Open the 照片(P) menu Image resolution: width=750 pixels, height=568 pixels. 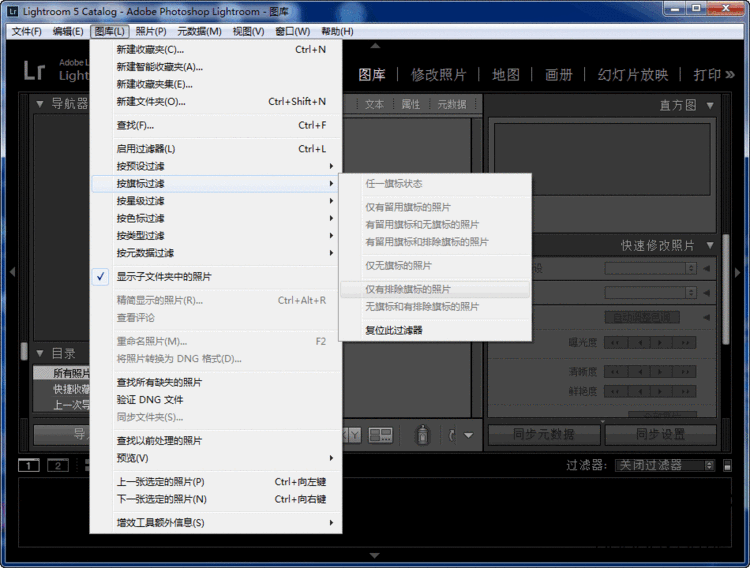pos(151,32)
